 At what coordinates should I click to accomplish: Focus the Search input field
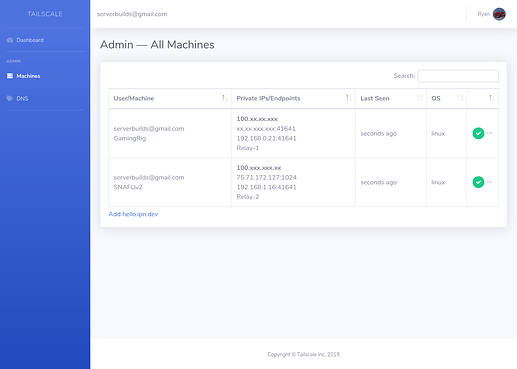click(x=458, y=76)
